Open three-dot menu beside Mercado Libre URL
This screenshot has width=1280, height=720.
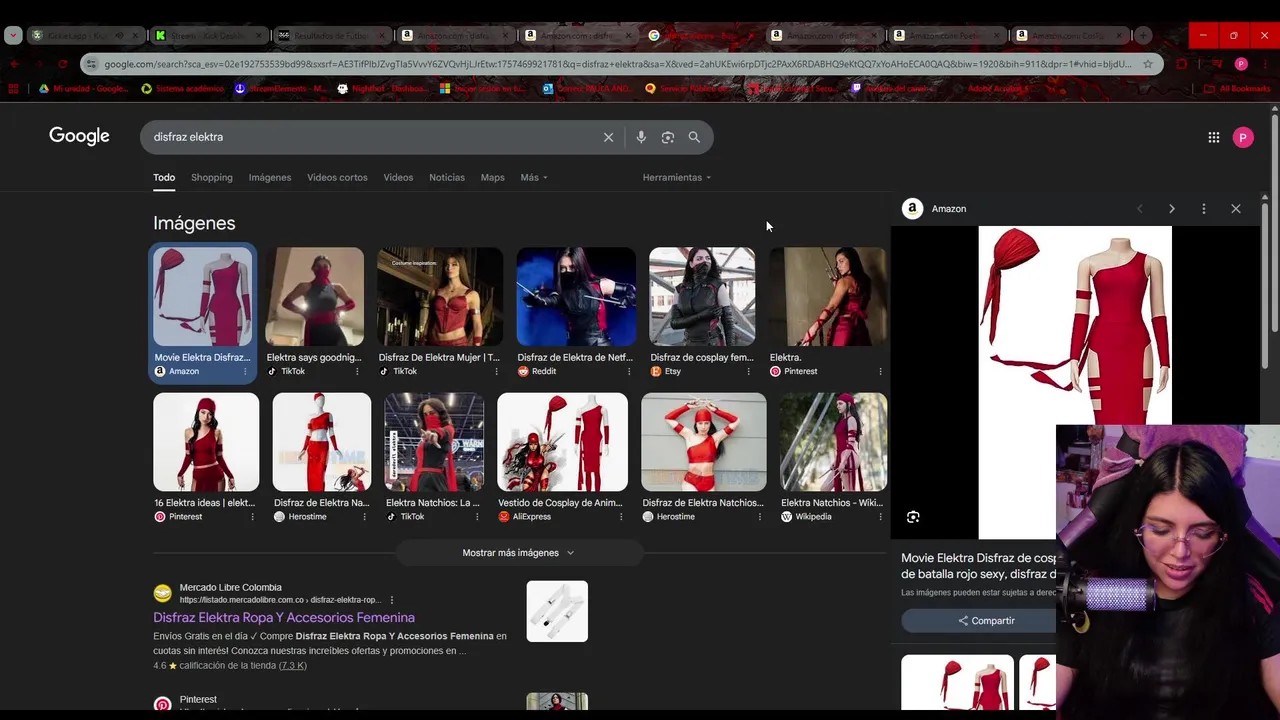tap(392, 600)
